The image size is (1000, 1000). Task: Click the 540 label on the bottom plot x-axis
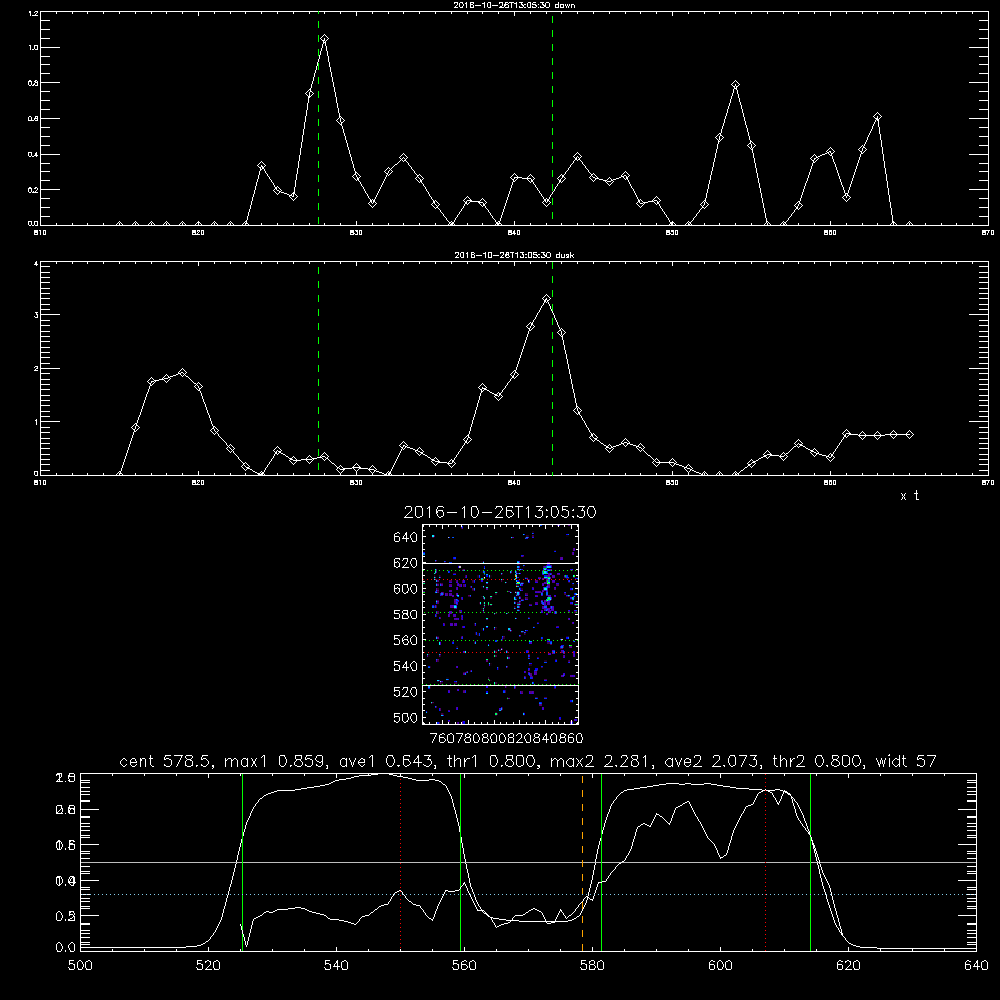click(336, 966)
